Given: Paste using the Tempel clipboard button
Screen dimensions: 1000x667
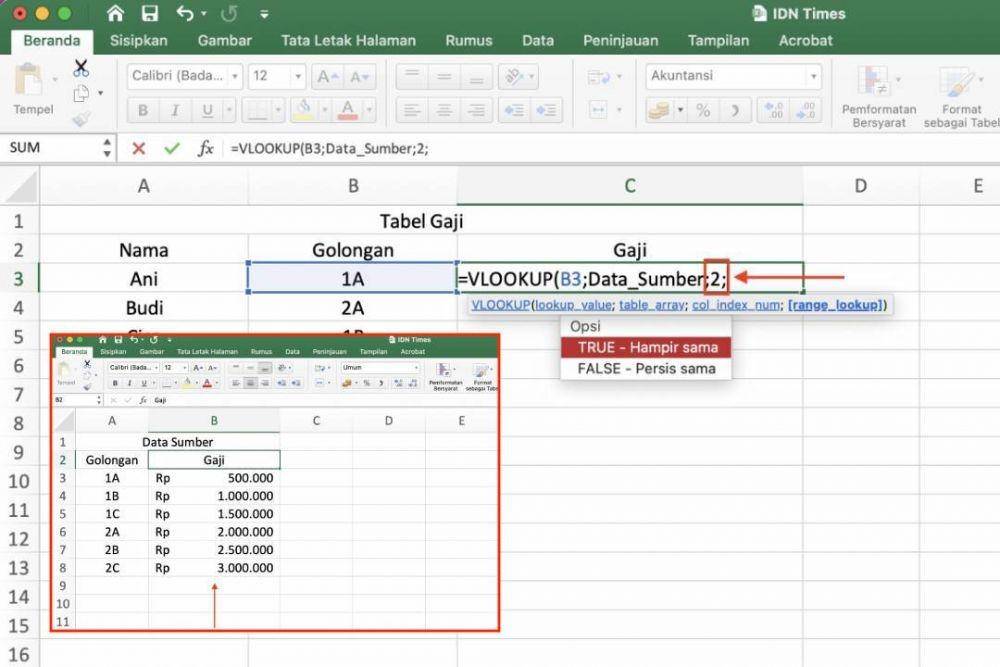Looking at the screenshot, I should point(33,89).
